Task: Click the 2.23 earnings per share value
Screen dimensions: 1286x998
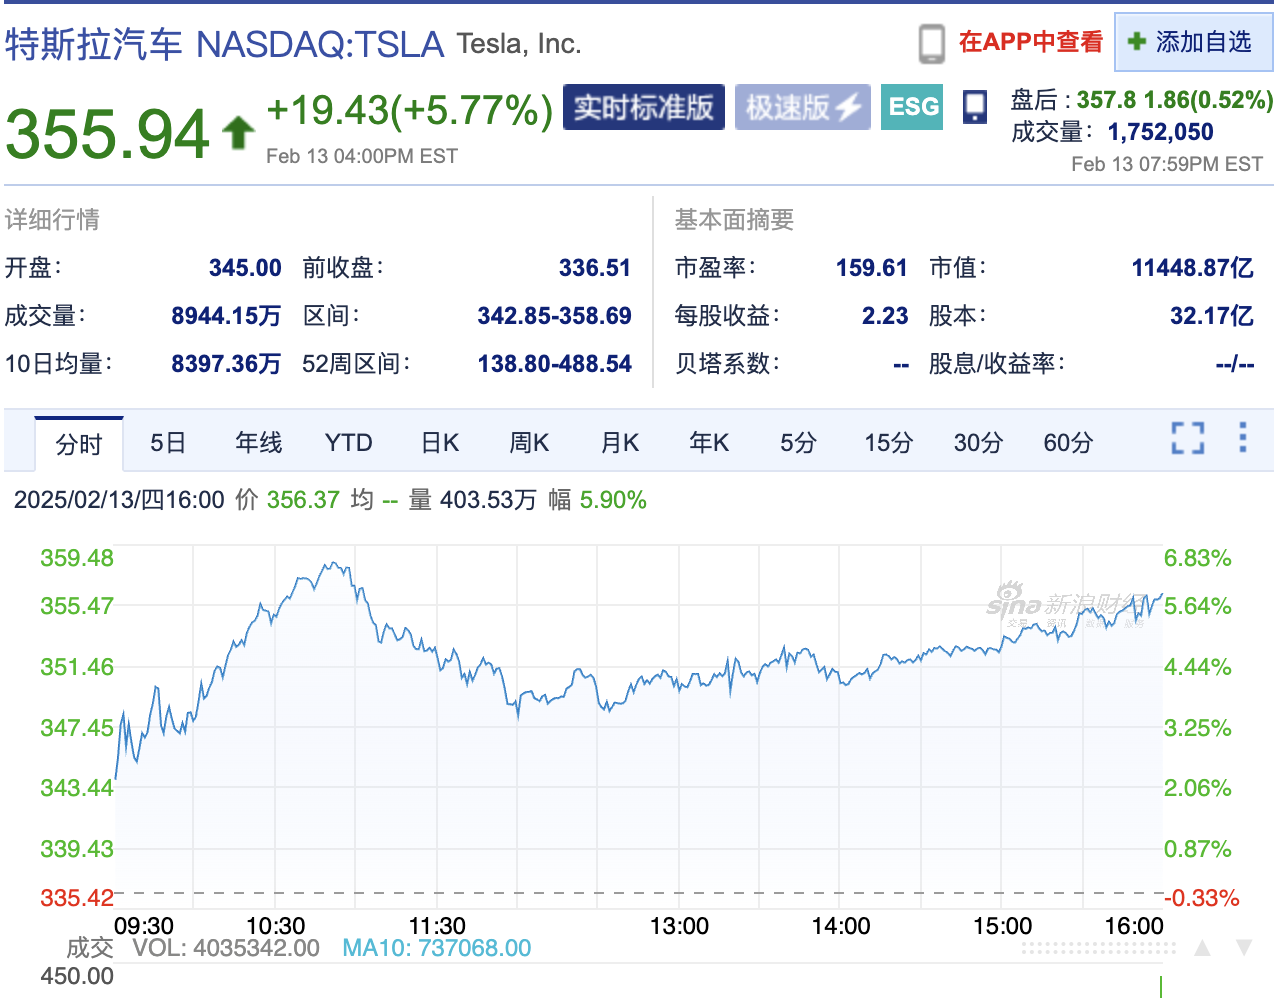Action: tap(885, 316)
